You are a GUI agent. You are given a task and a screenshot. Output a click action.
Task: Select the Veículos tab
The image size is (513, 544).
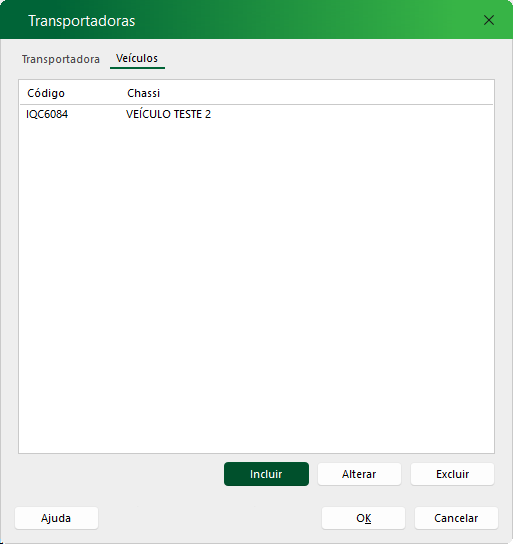(137, 58)
